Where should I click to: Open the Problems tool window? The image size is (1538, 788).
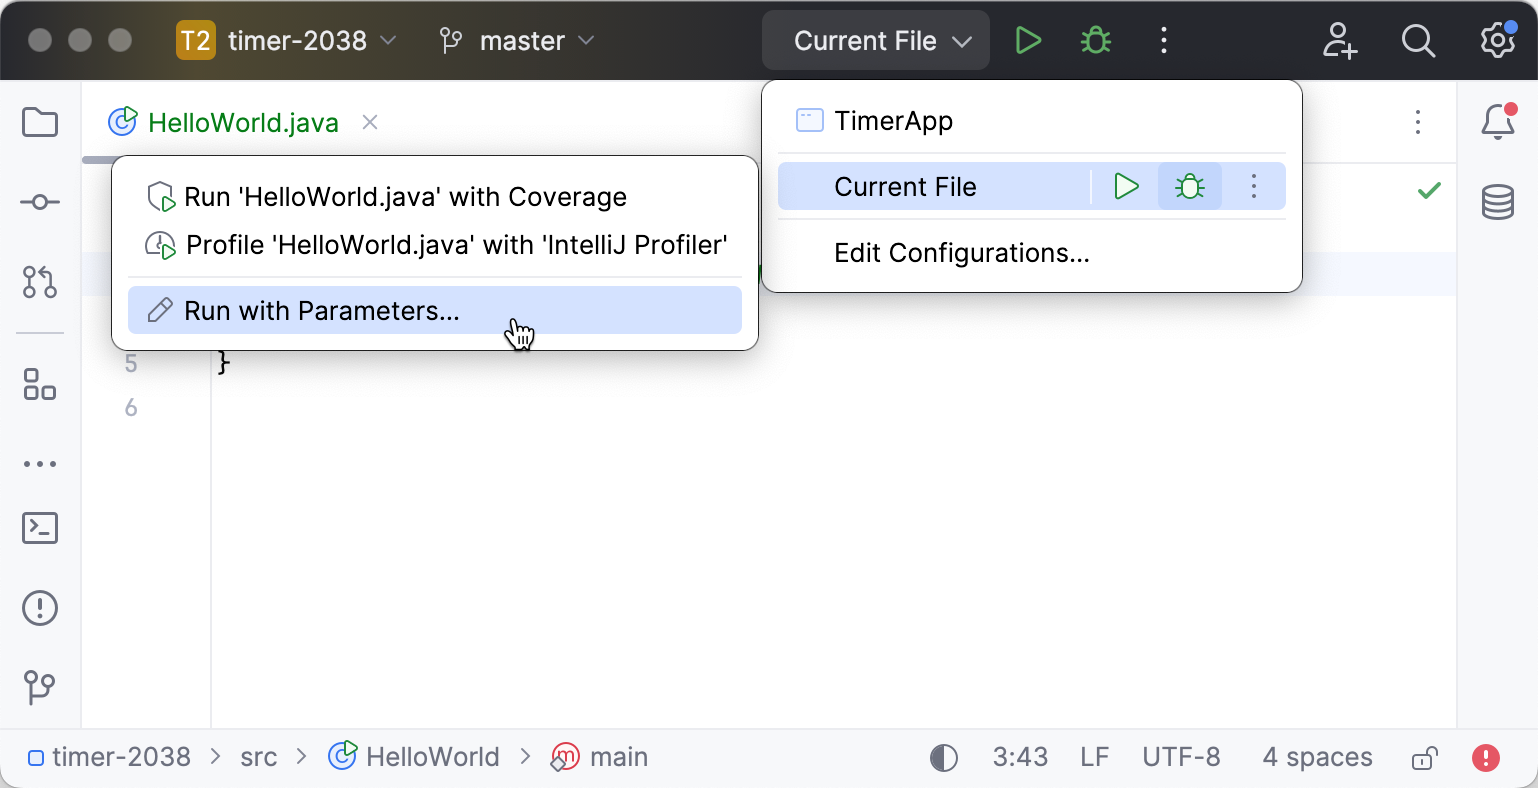(x=39, y=608)
